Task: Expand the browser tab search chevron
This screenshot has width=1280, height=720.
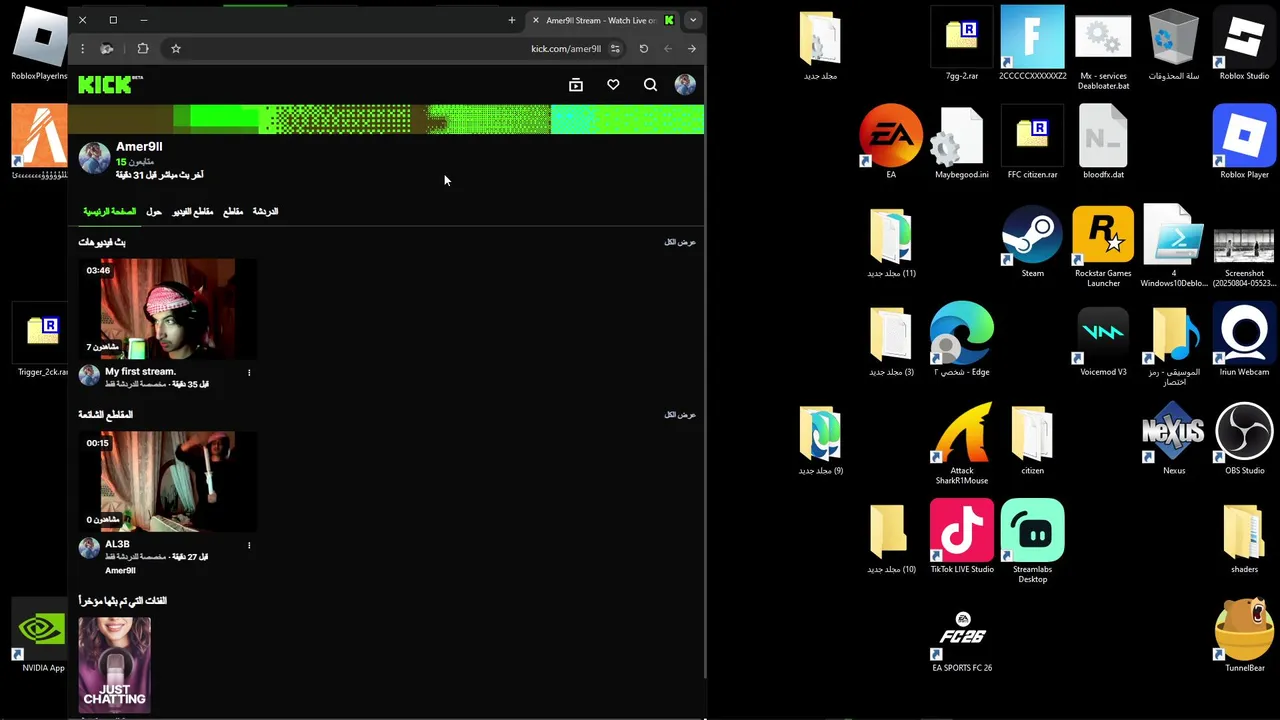Action: point(693,20)
